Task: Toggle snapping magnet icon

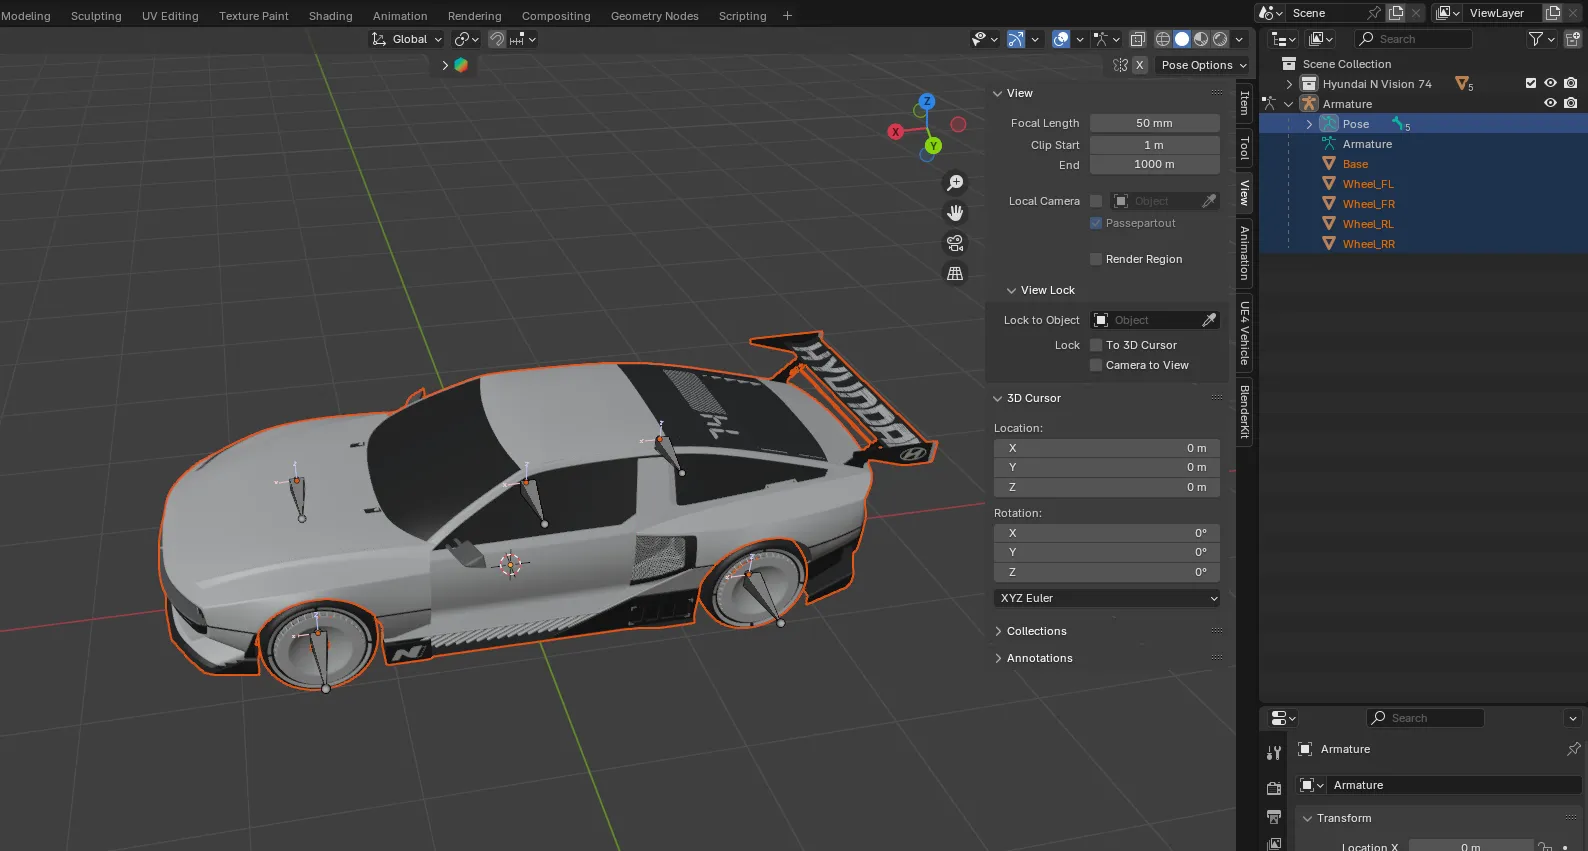Action: (x=497, y=39)
